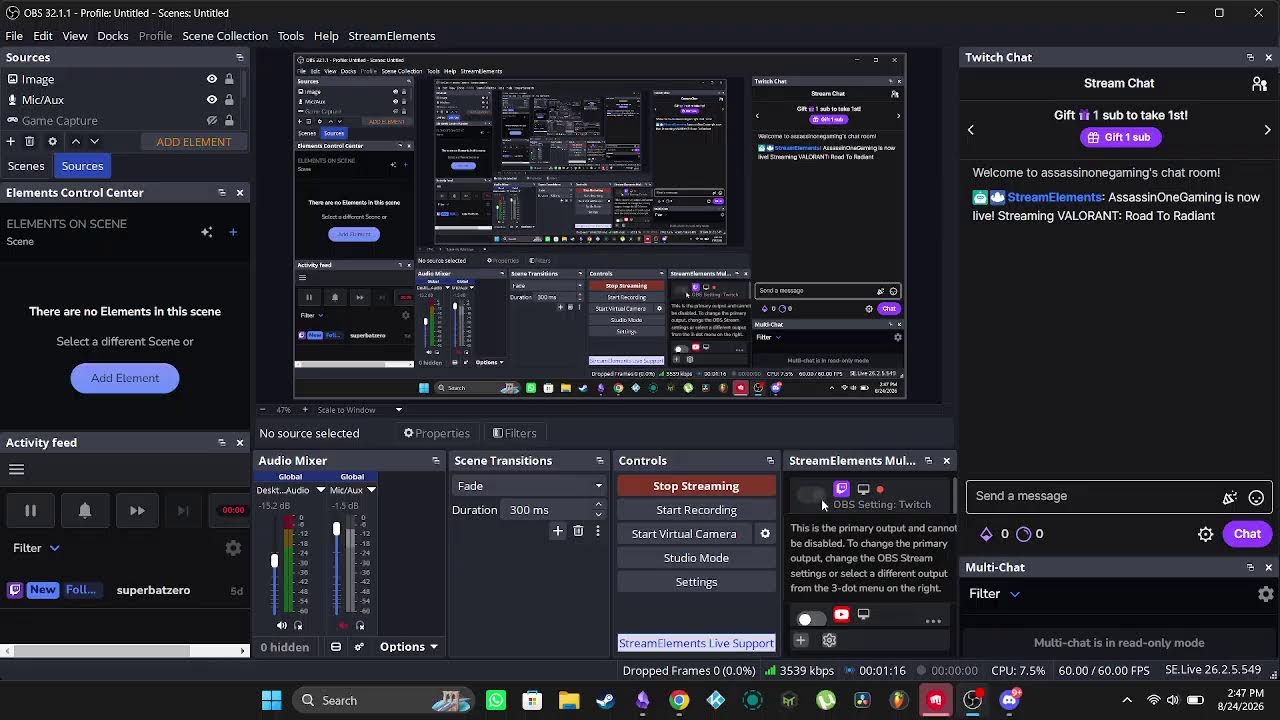Click the sparkle icon beside Elements on Scene

point(206,232)
